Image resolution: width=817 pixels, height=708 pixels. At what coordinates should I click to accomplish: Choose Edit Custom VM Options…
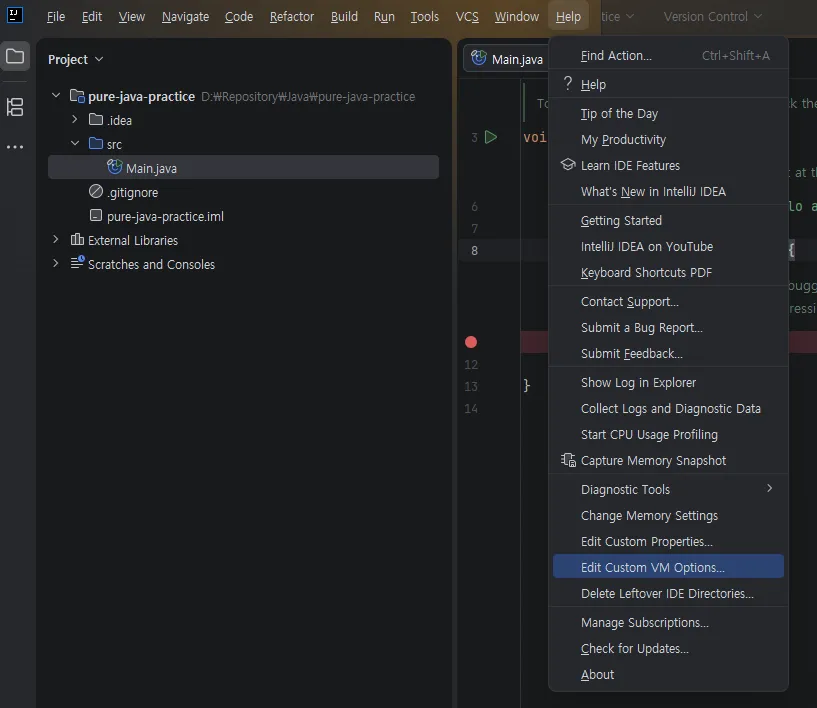click(x=669, y=567)
